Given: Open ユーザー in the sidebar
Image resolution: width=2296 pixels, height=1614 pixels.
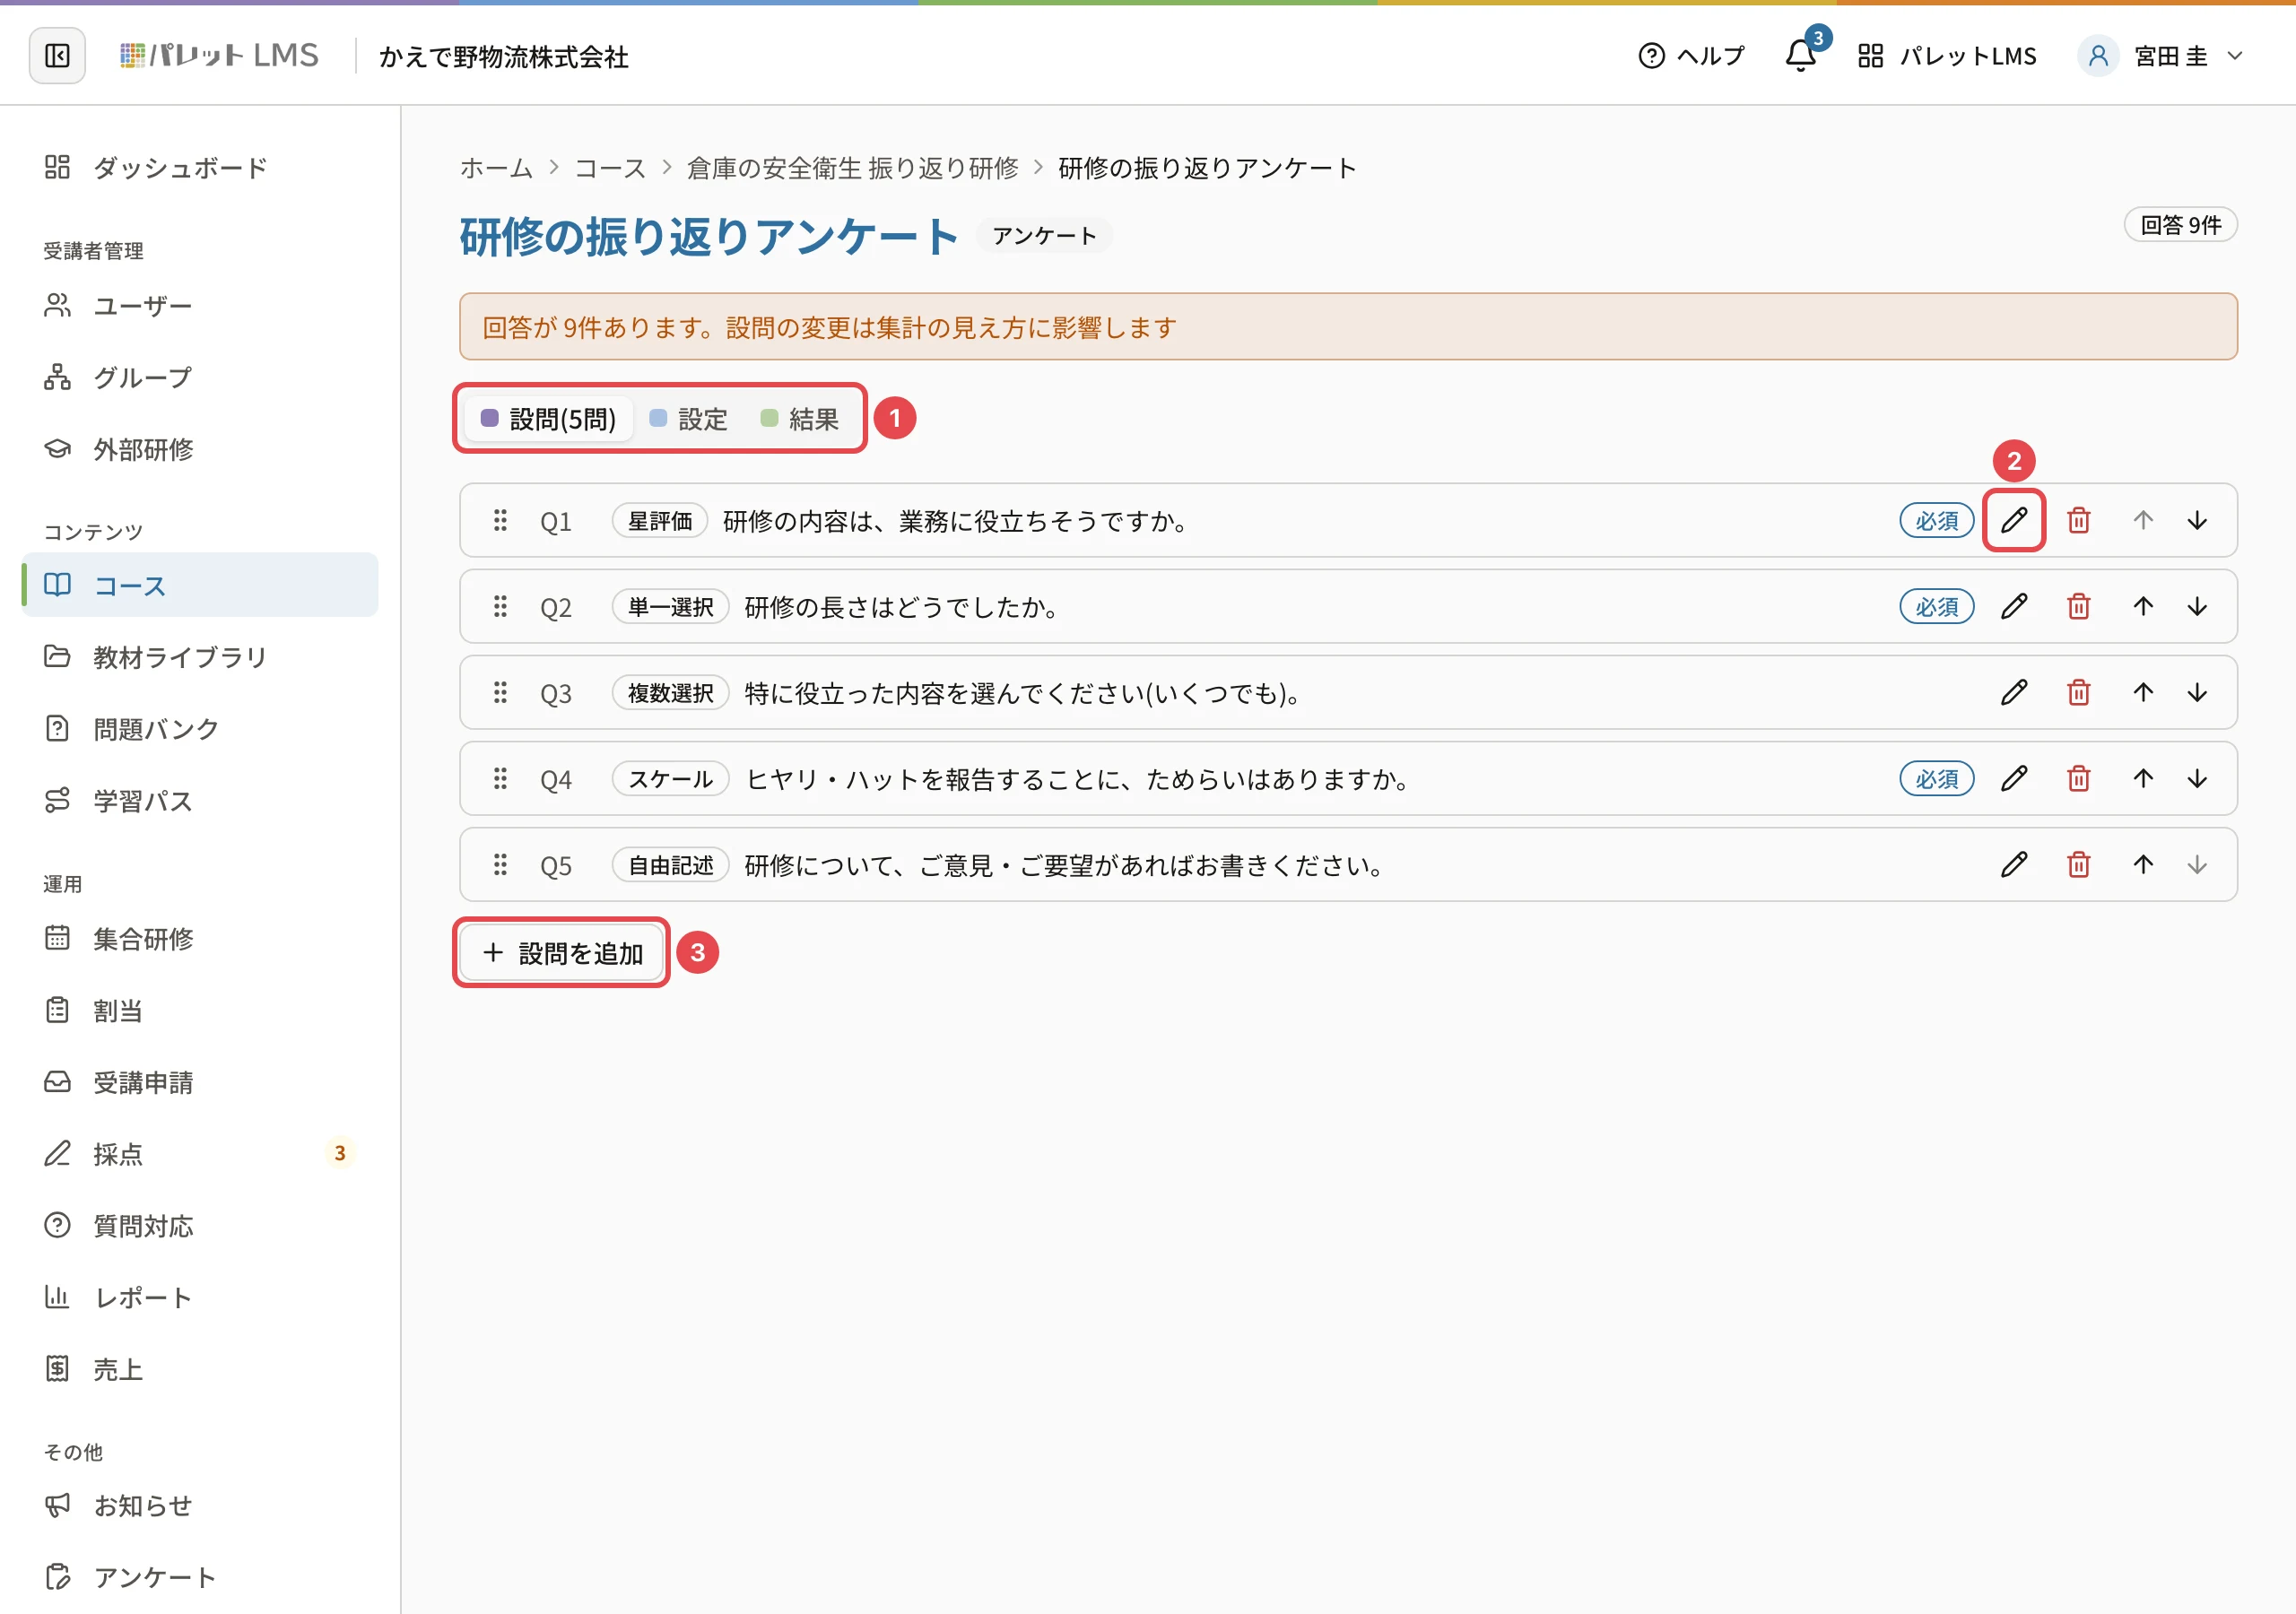Looking at the screenshot, I should 200,305.
